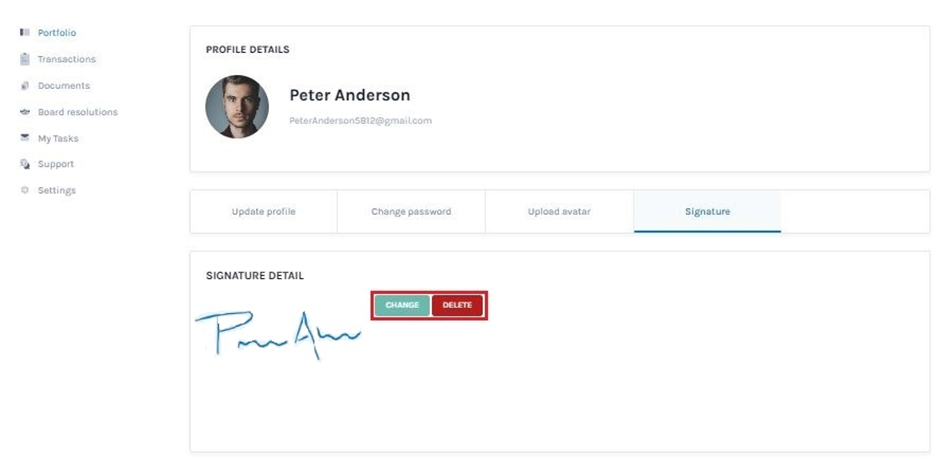Click the My Tasks envelope icon

click(x=25, y=138)
